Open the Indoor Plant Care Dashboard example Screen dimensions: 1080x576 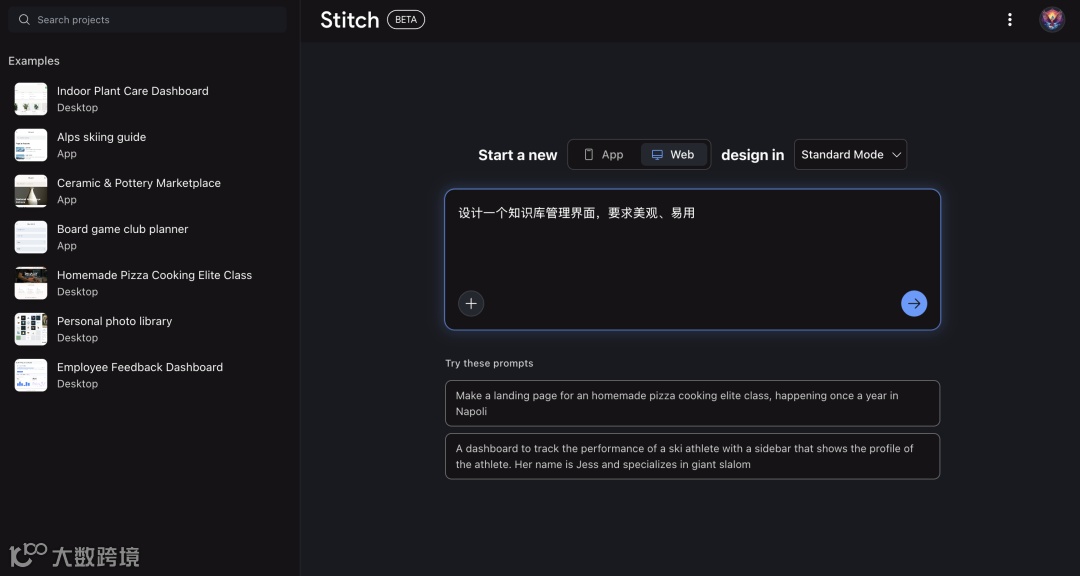[x=149, y=99]
